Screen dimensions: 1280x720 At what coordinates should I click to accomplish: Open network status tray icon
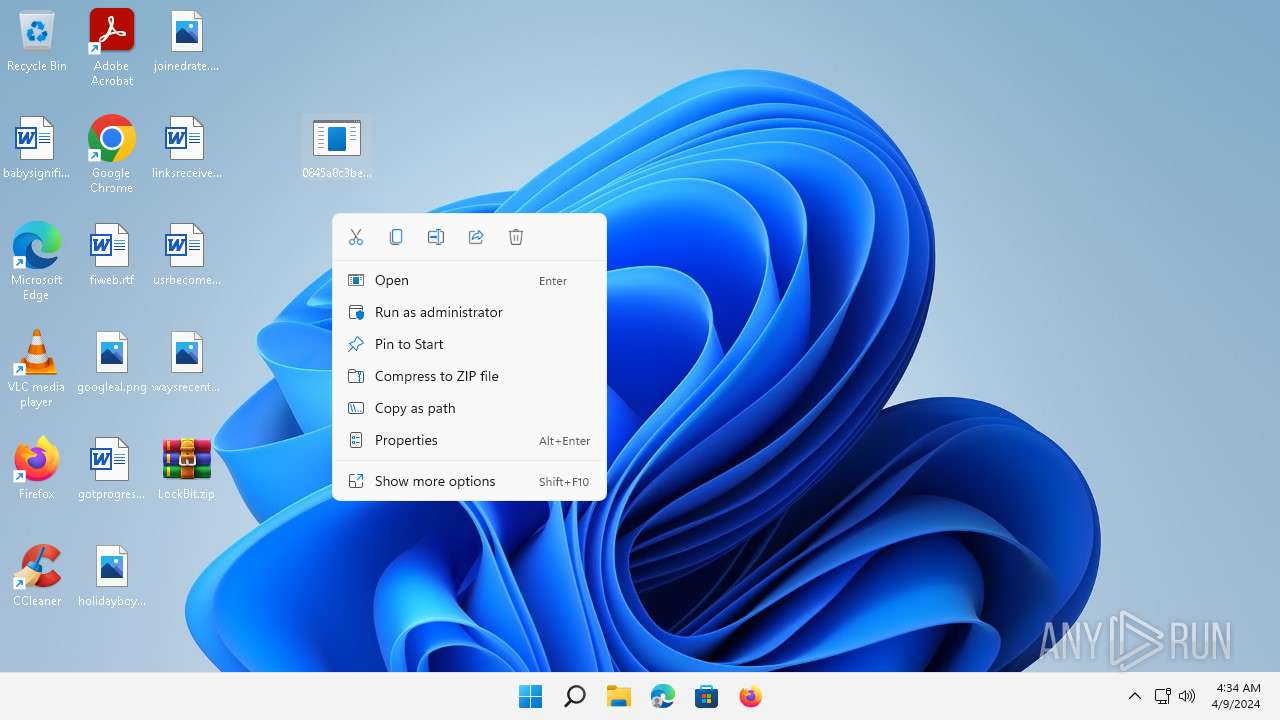point(1163,696)
